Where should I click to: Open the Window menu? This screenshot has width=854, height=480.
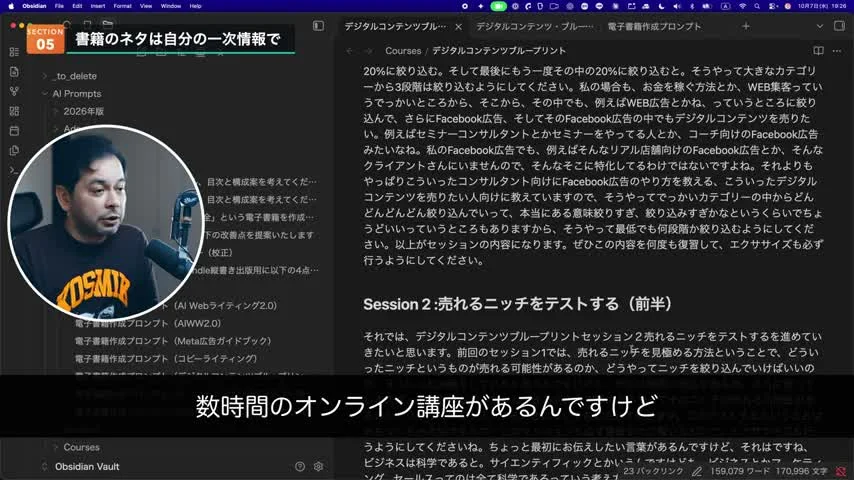(x=170, y=6)
